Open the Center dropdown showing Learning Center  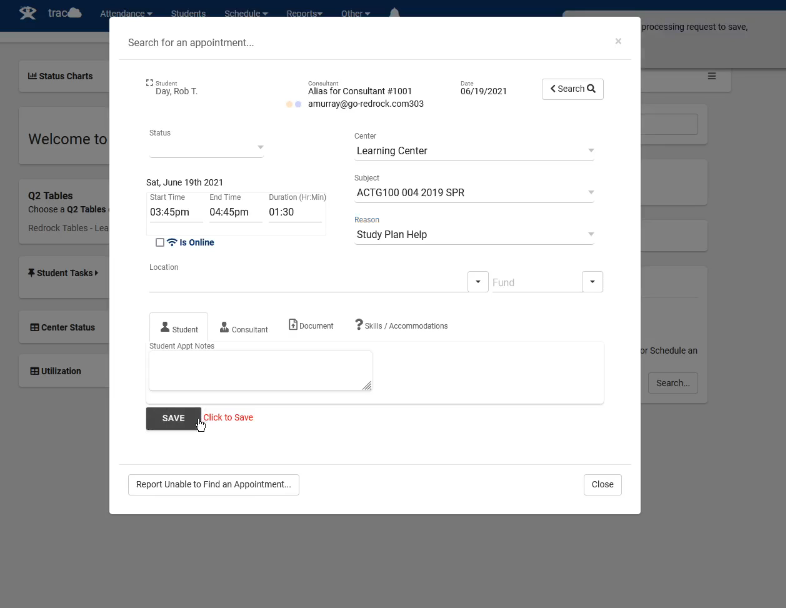[x=474, y=151]
